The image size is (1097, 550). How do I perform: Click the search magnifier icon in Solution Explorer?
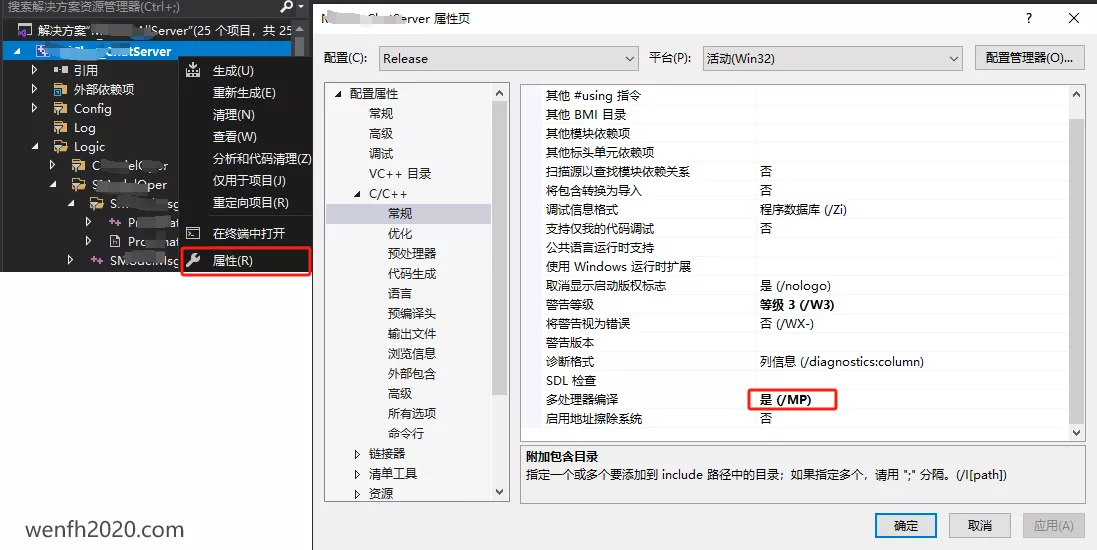coord(287,6)
